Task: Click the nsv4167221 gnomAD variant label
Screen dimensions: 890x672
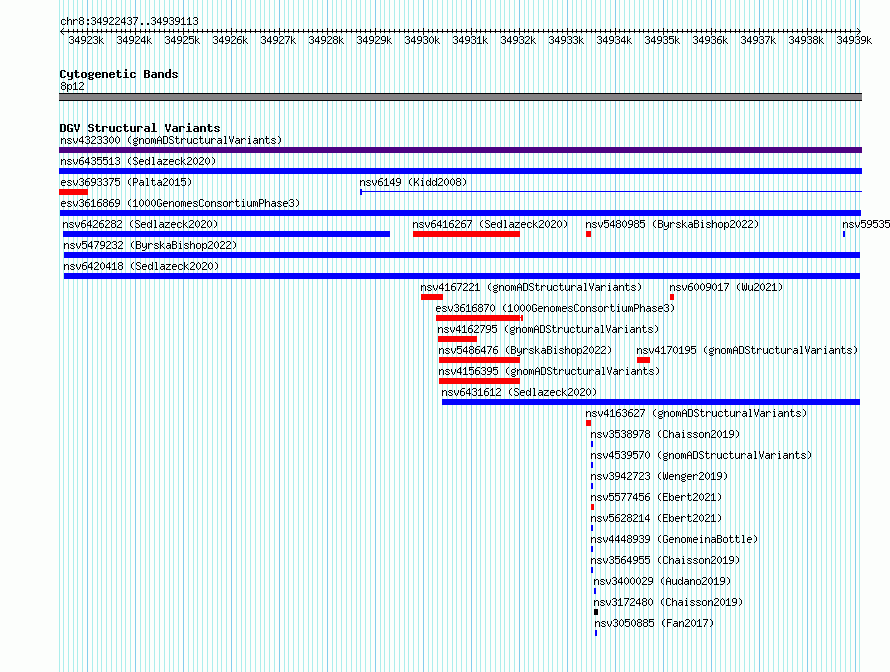Action: click(531, 287)
